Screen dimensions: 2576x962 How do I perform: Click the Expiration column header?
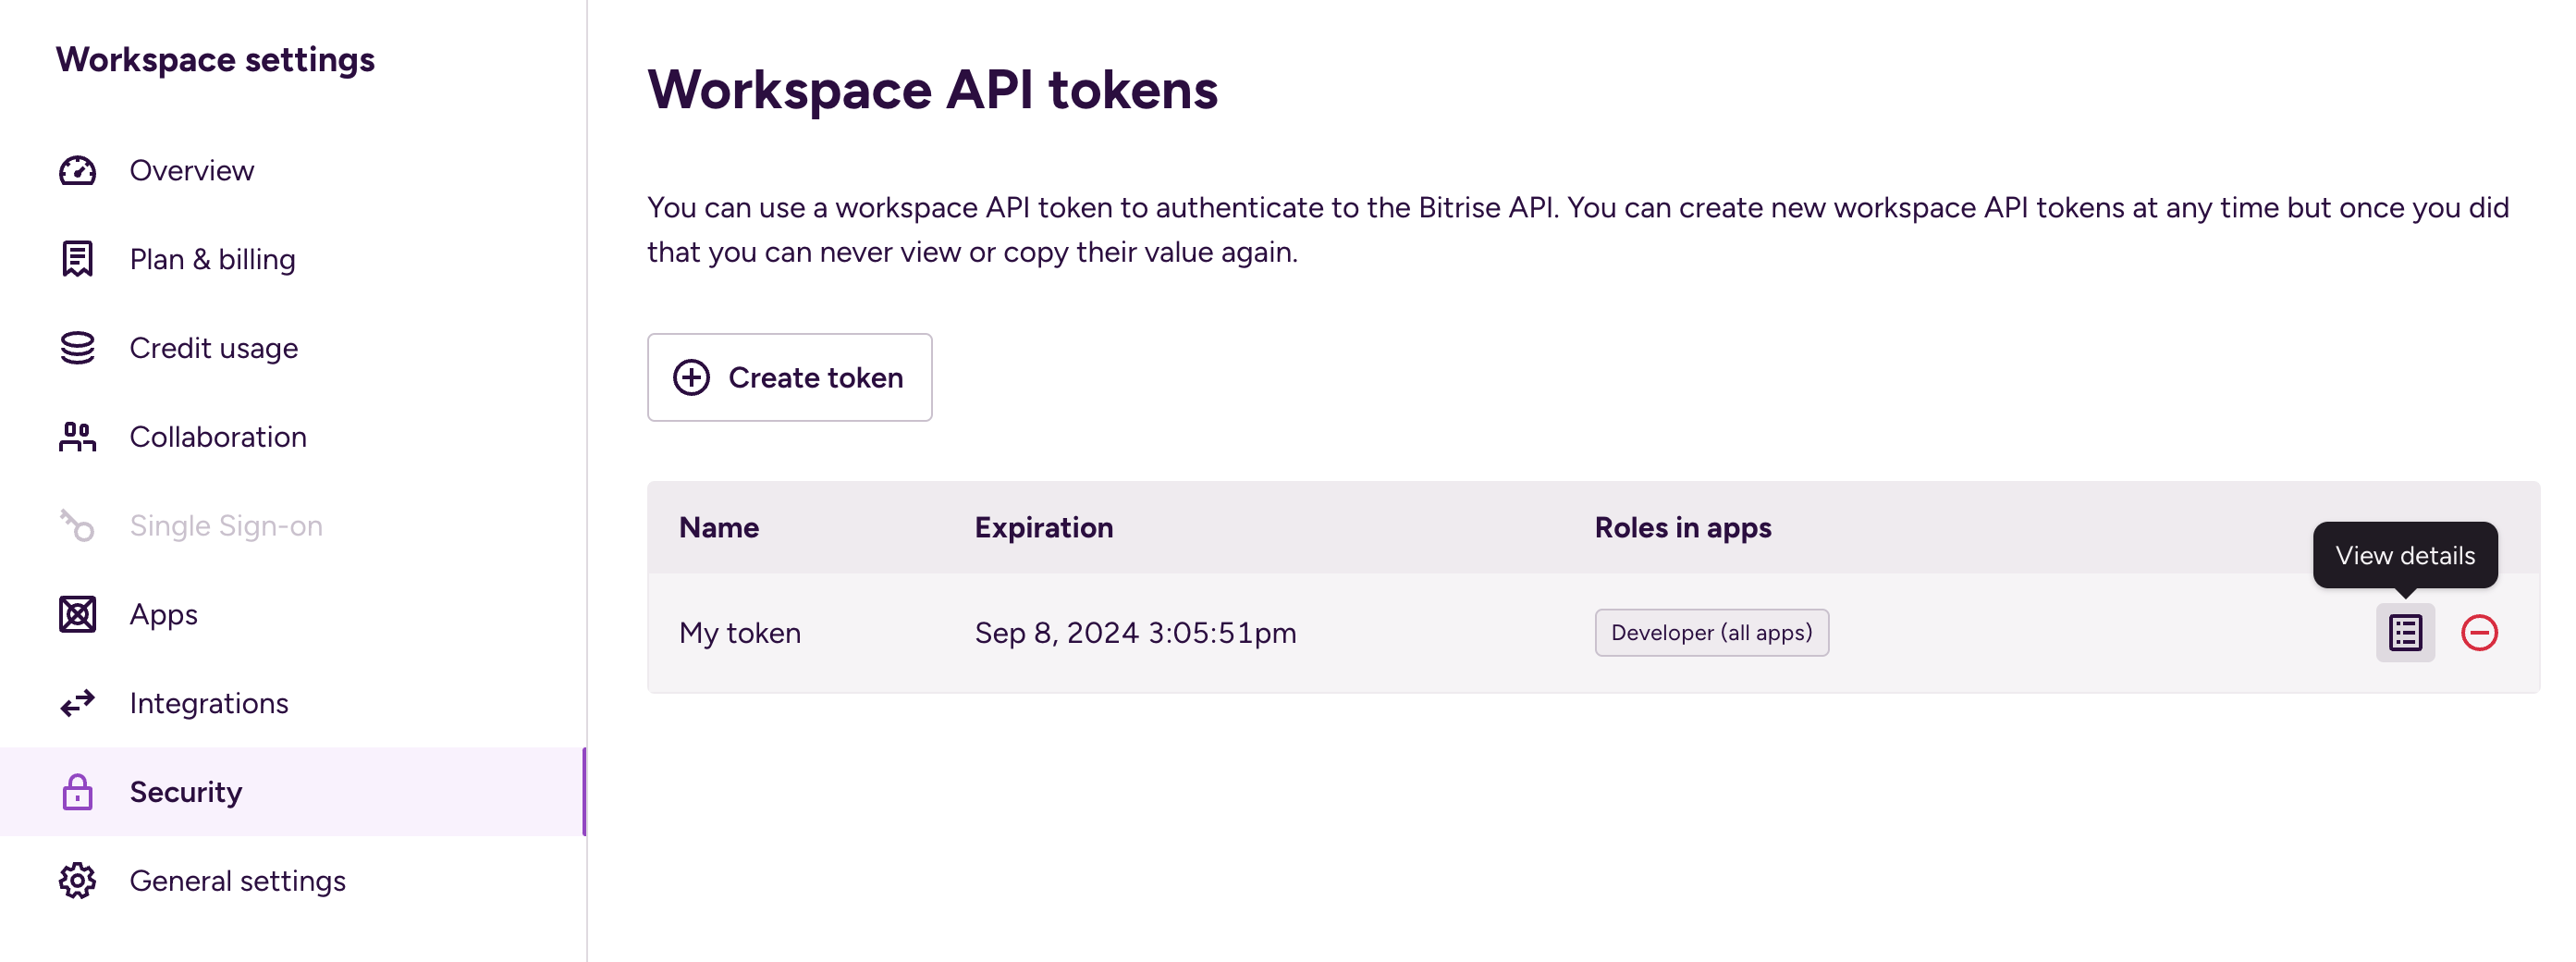click(x=1043, y=527)
